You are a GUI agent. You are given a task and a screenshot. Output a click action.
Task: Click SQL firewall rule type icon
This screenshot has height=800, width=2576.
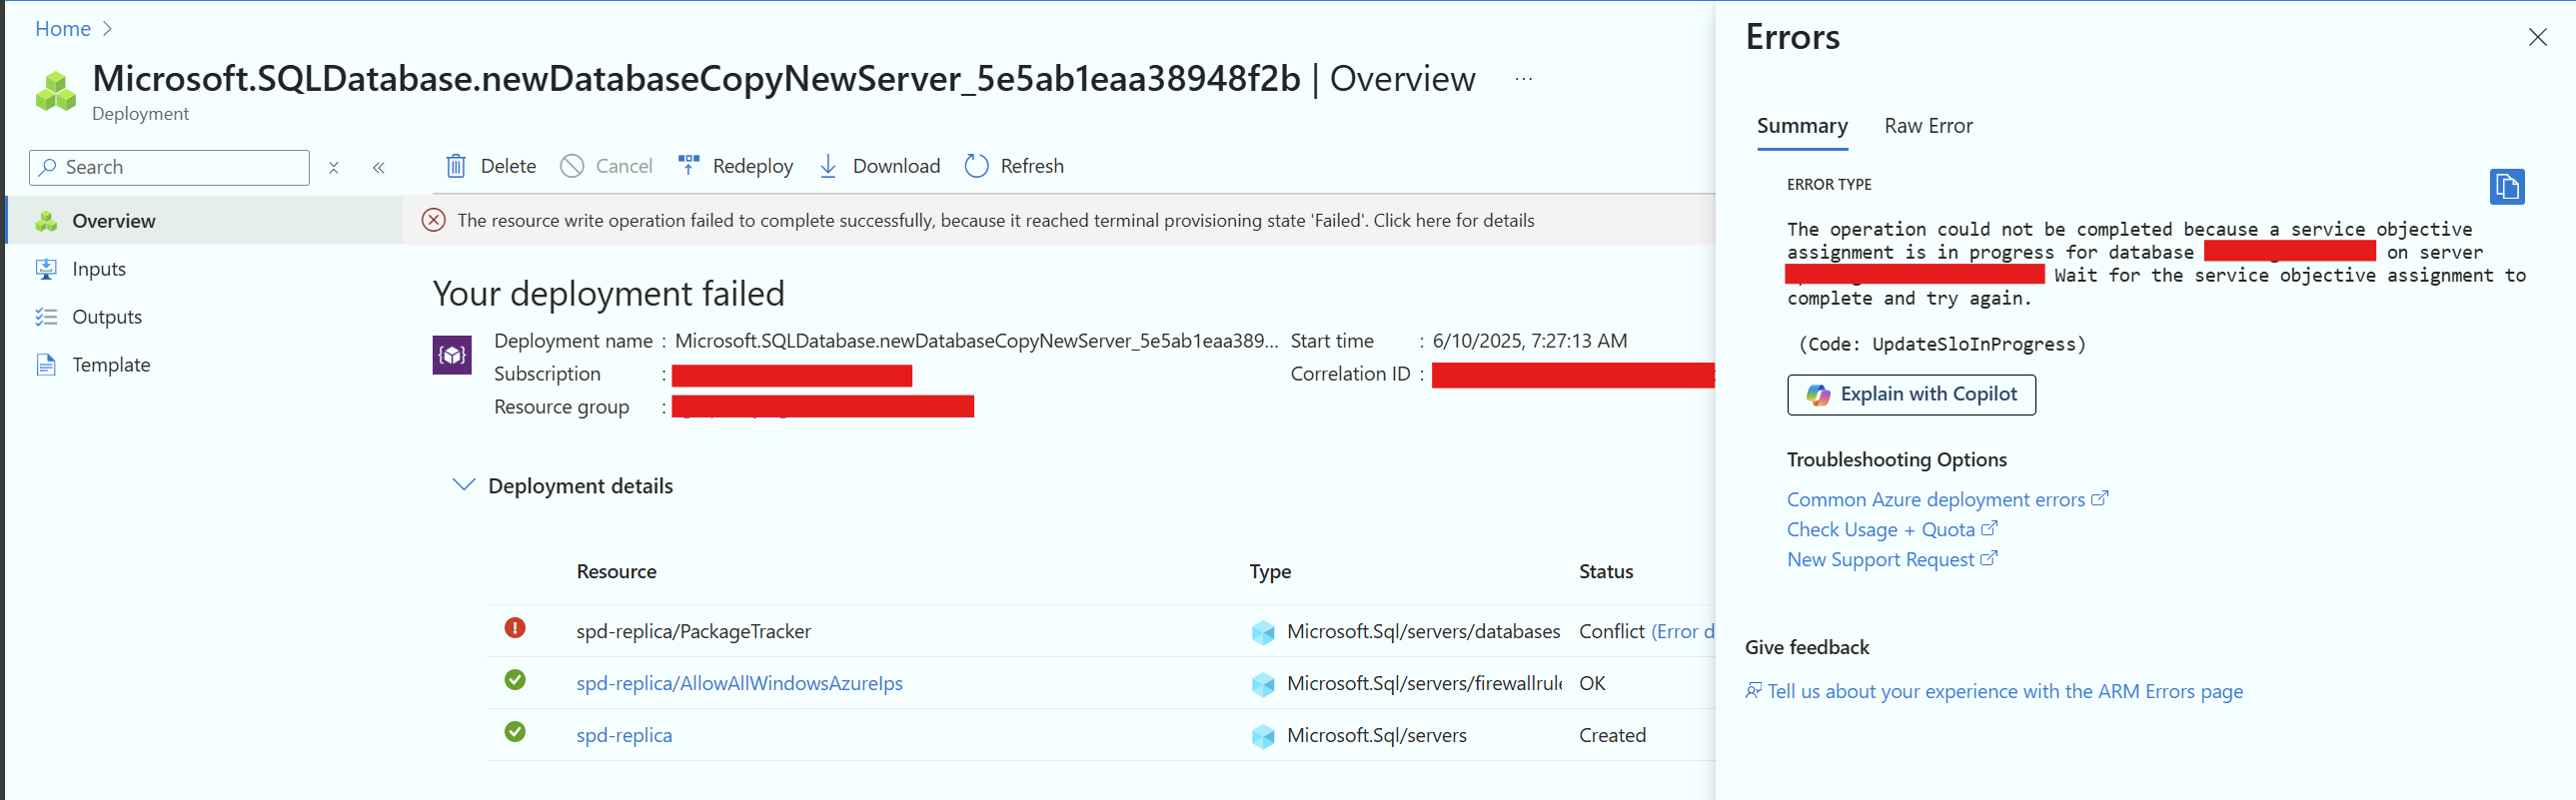[1263, 684]
